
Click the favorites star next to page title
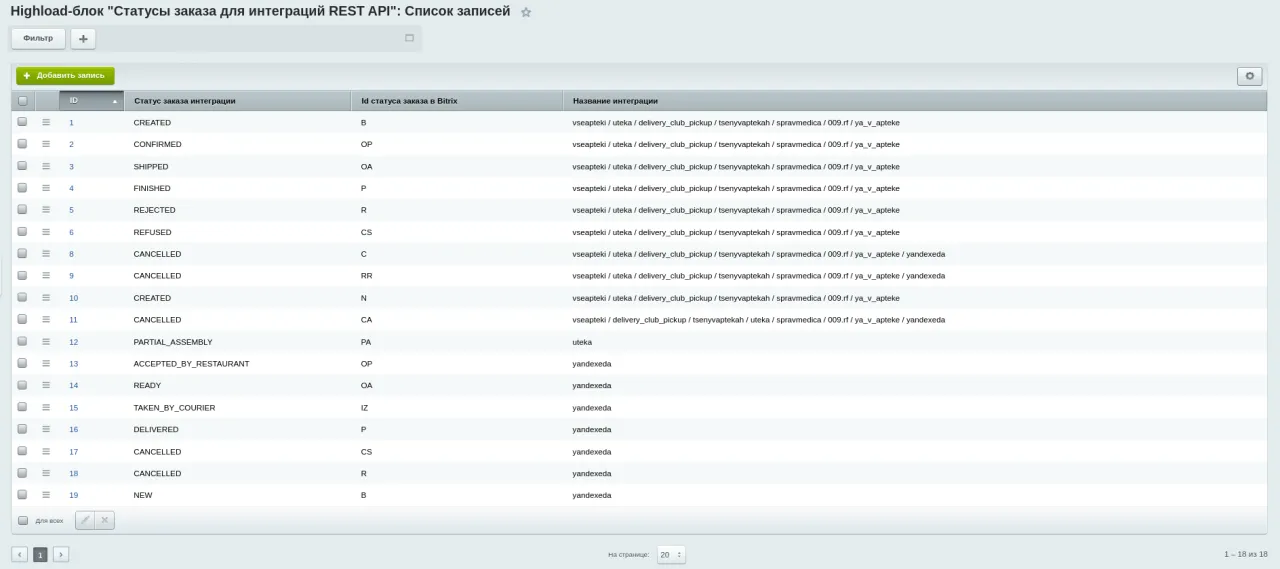[526, 12]
